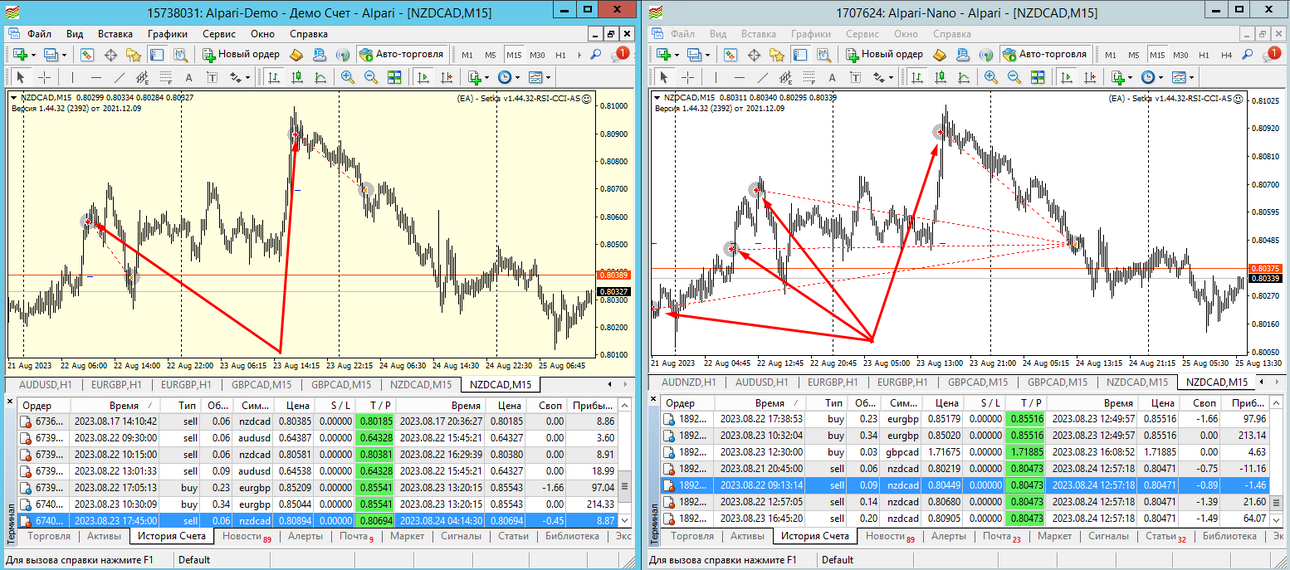
Task: Open templates dropdown in Alpari-Nano toolbar
Action: tap(1191, 76)
